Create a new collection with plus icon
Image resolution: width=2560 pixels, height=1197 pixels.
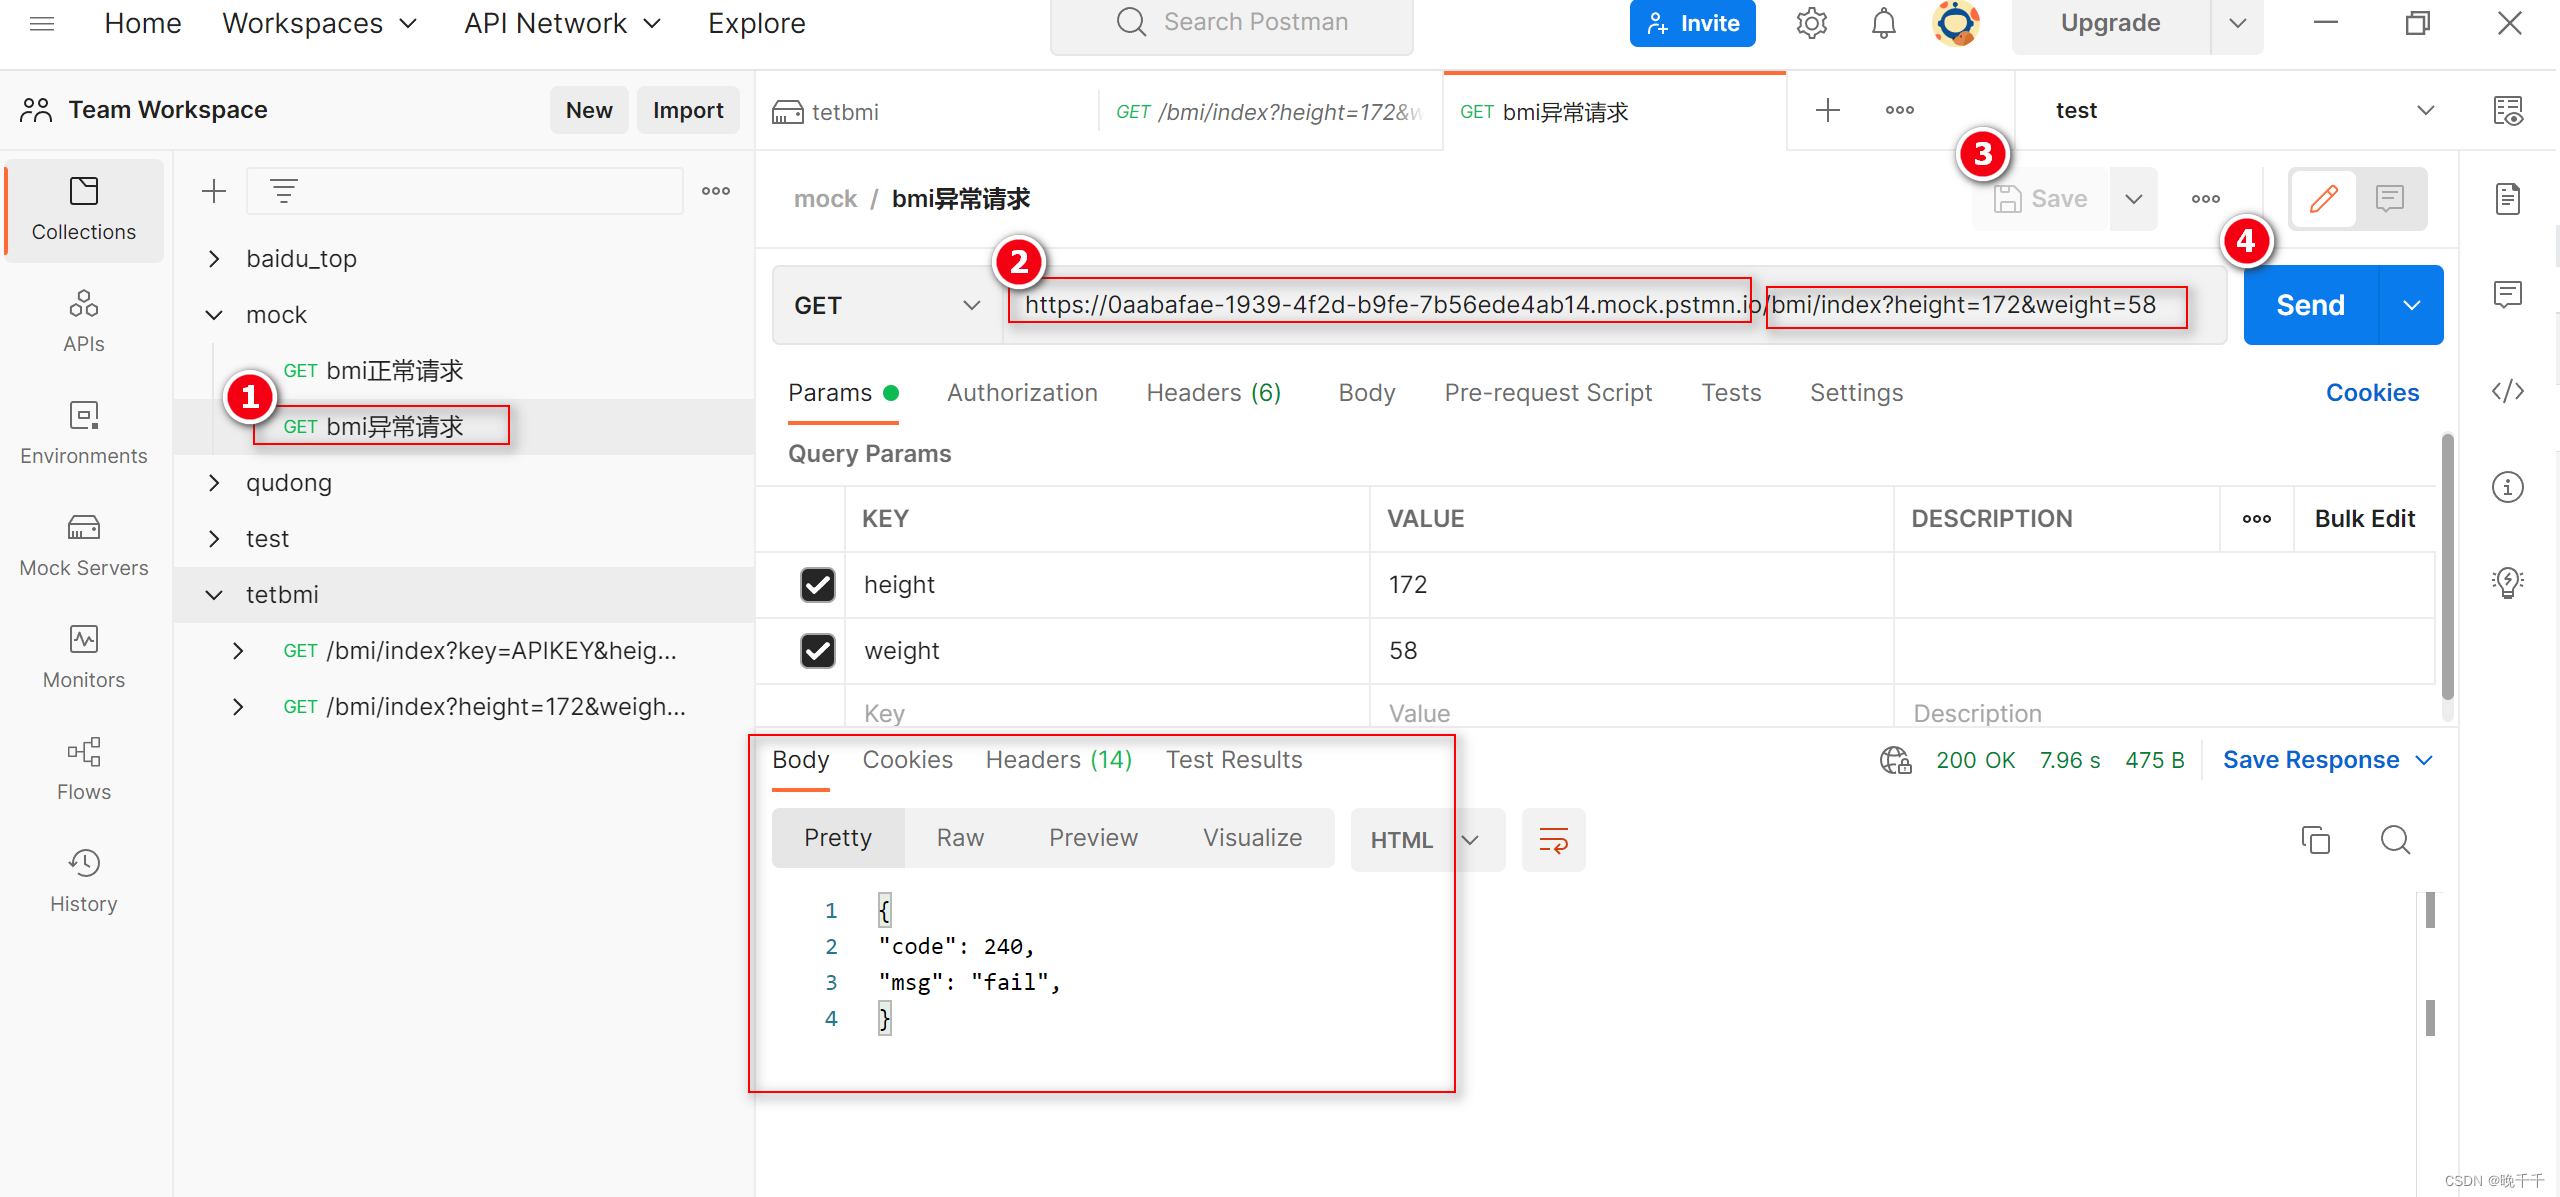214,191
